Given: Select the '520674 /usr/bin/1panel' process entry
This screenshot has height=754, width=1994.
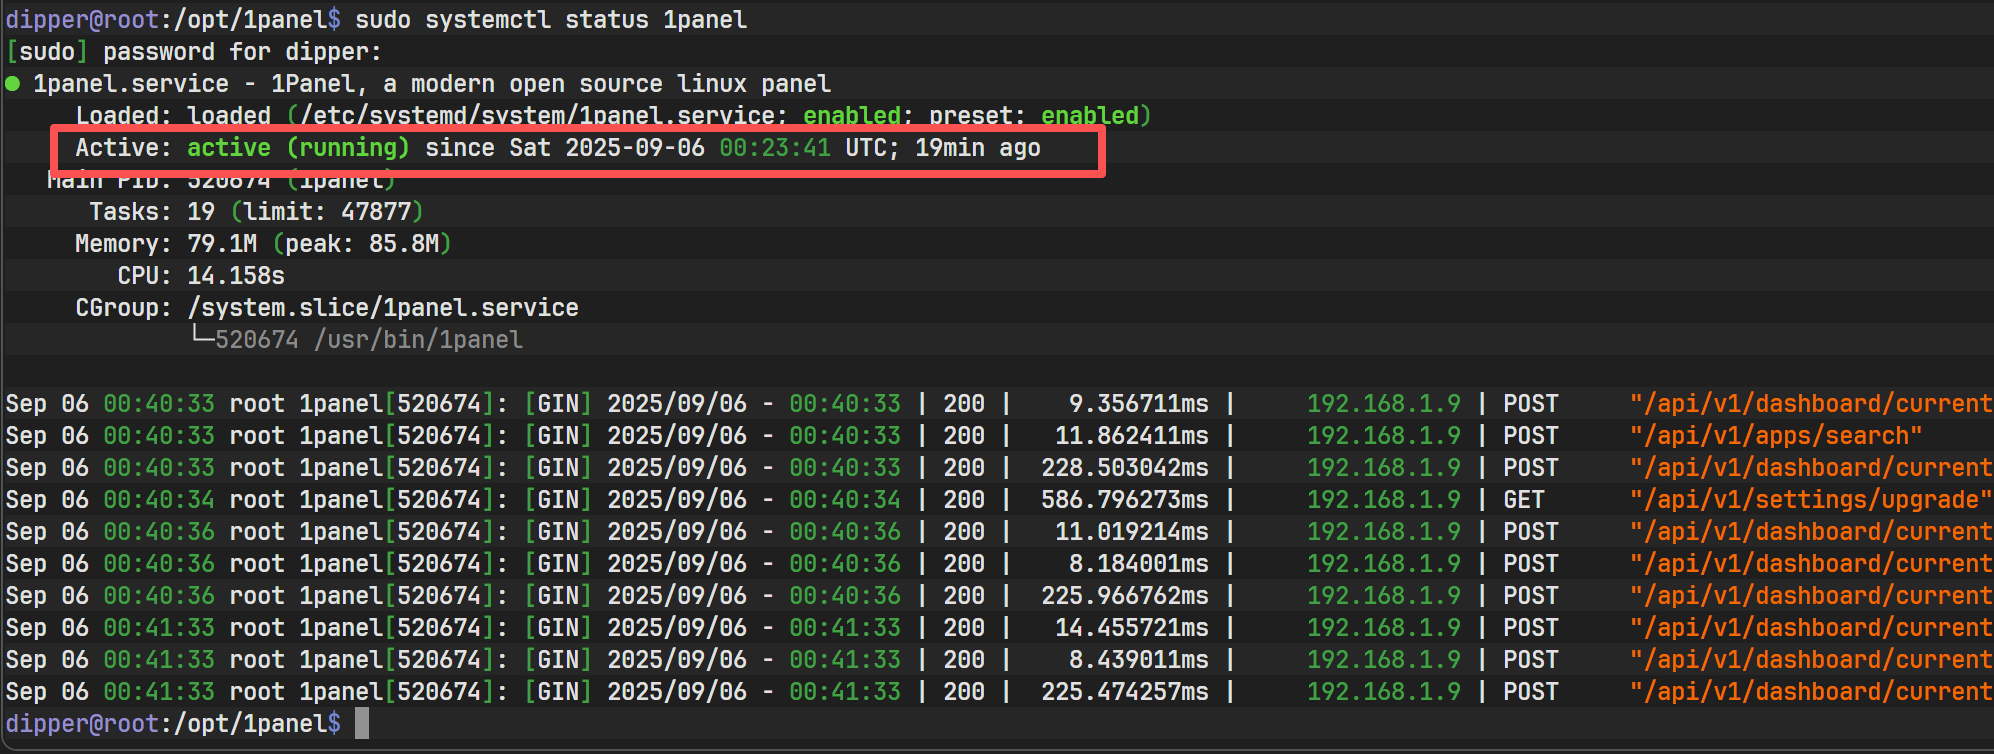Looking at the screenshot, I should click(x=369, y=340).
